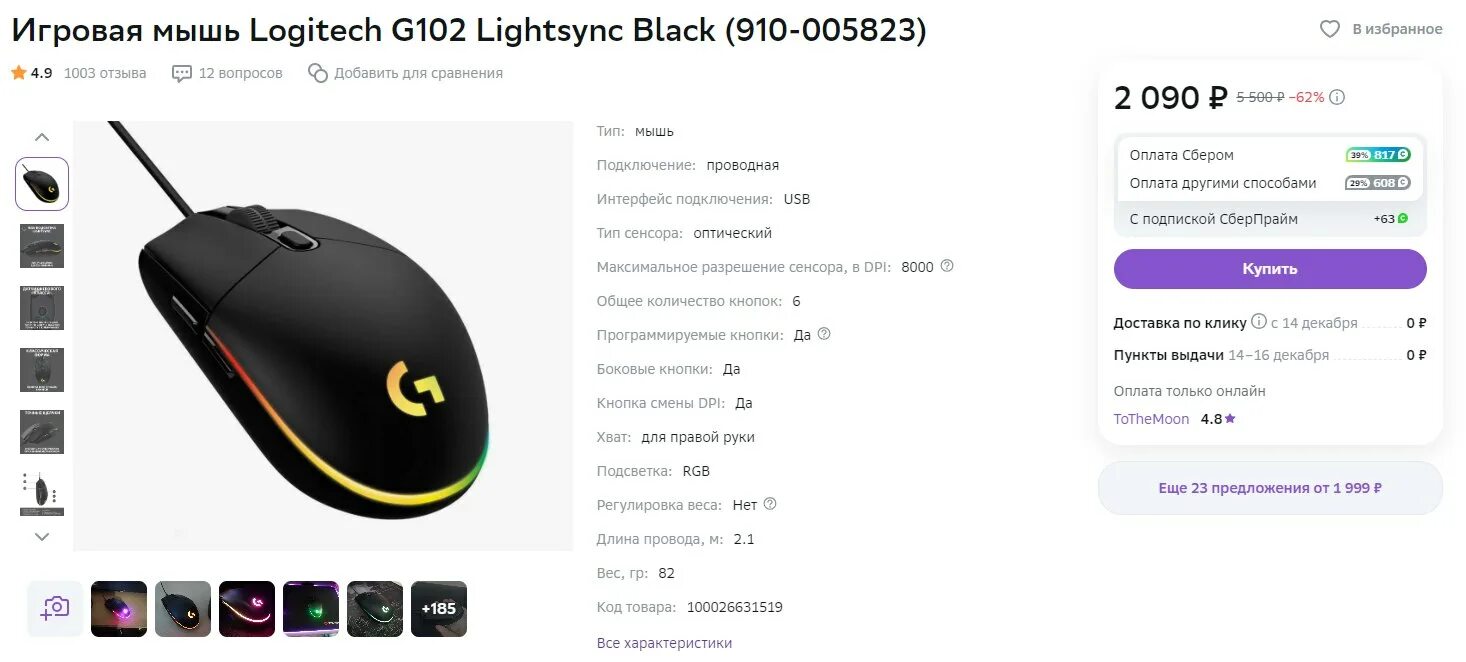The image size is (1466, 662).
Task: Choose С подпиской СберПрайм option
Action: pos(1270,219)
